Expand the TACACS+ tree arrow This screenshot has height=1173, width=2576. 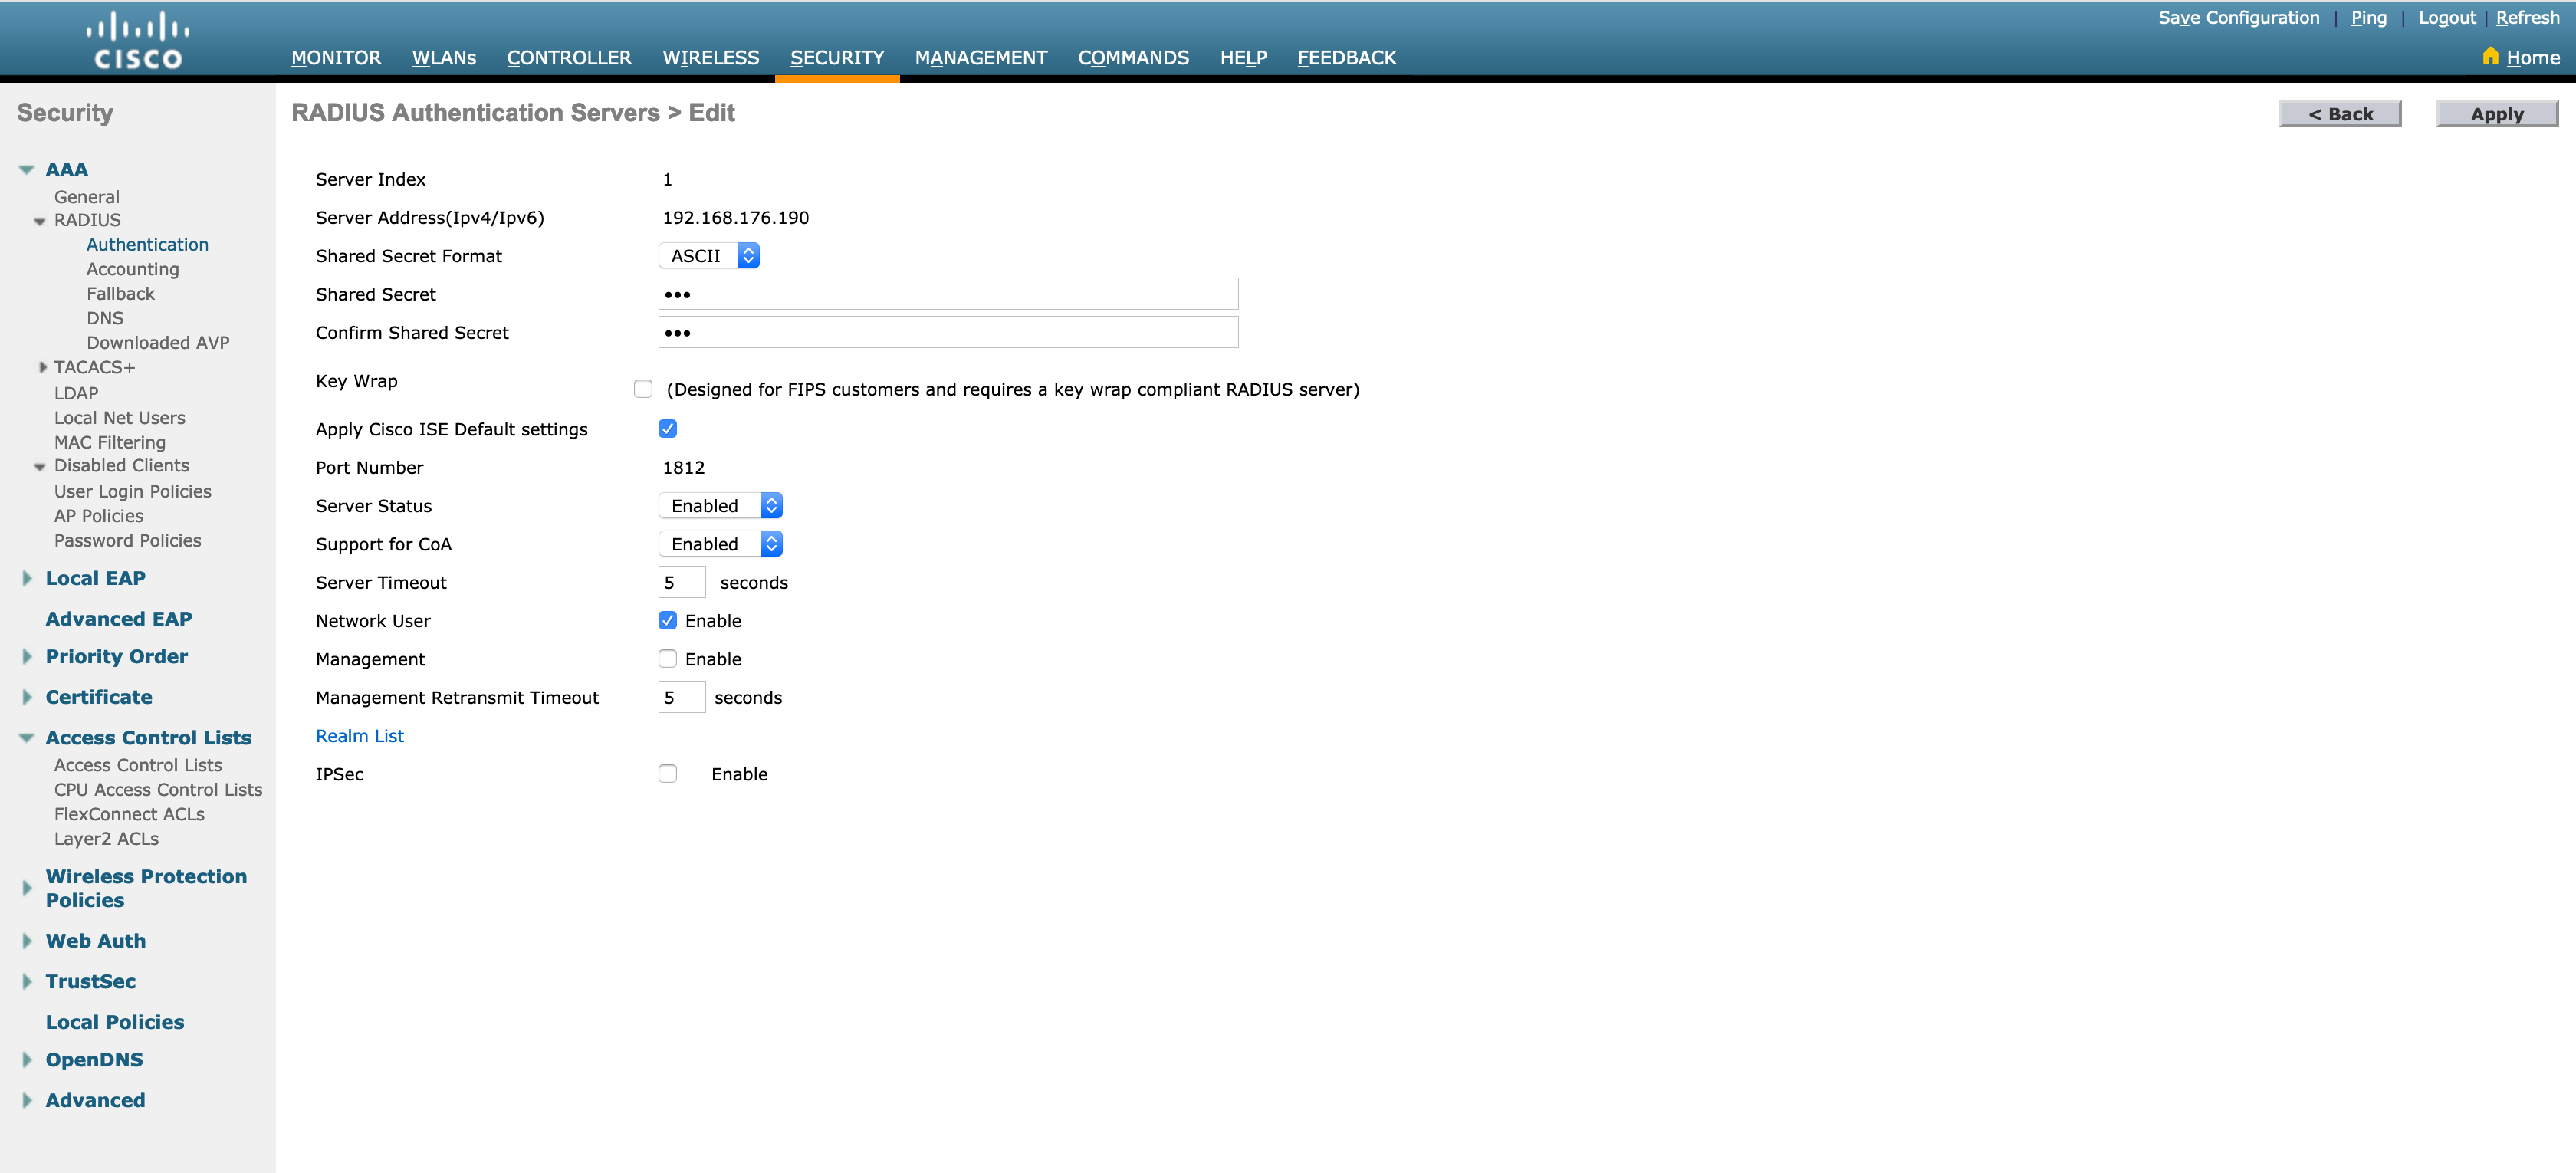[42, 367]
